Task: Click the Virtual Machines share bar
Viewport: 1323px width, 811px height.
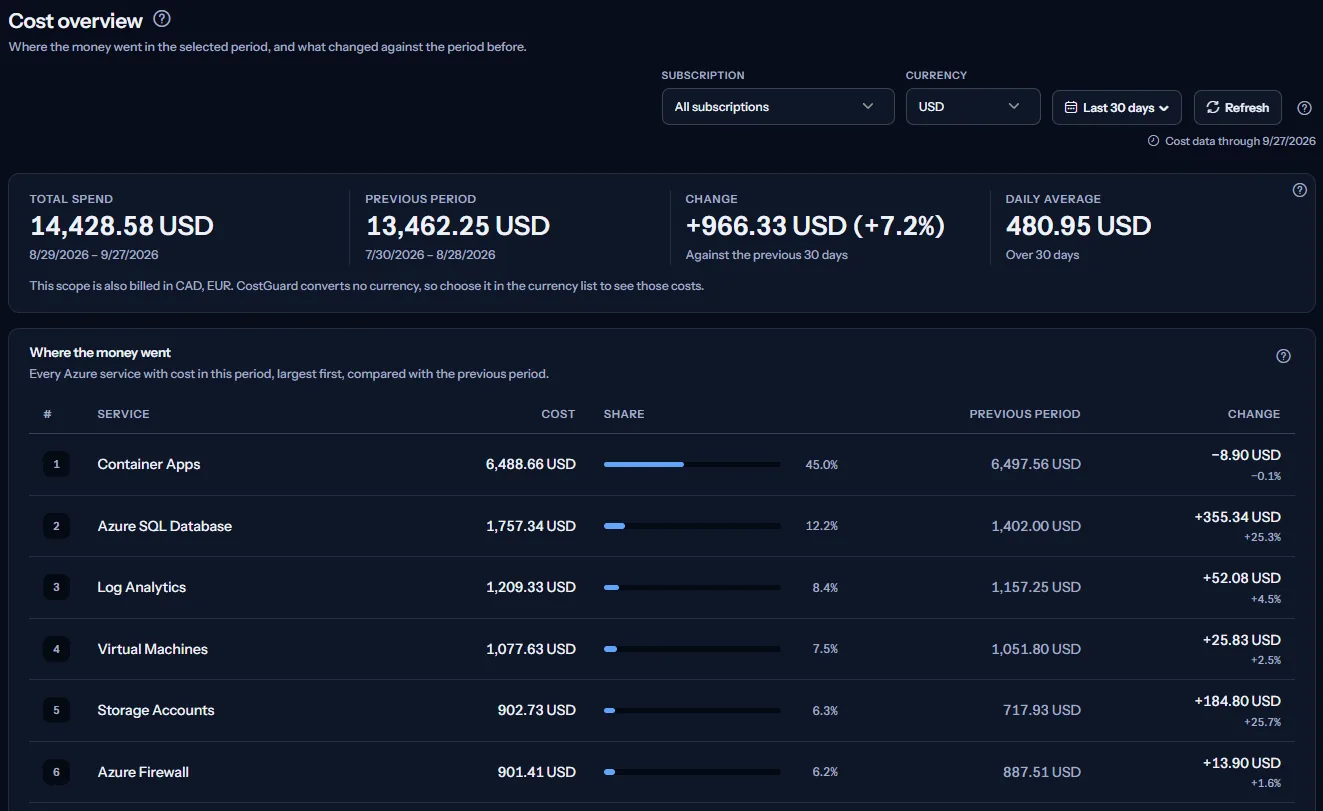Action: (692, 649)
